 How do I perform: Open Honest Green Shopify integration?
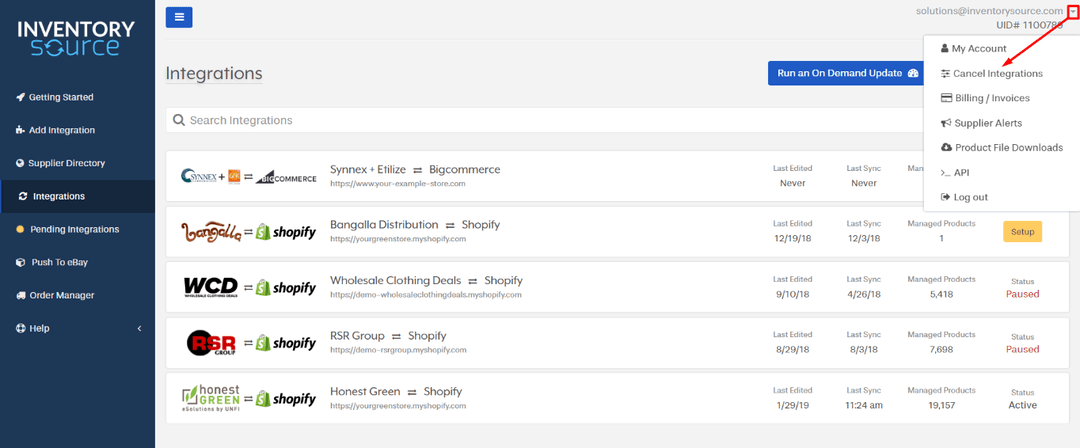396,391
